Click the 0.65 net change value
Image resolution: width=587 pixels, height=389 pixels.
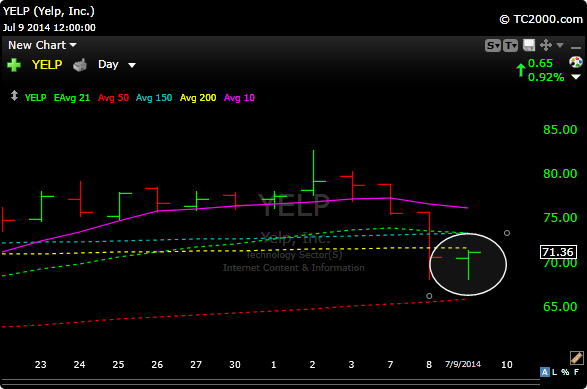(540, 63)
